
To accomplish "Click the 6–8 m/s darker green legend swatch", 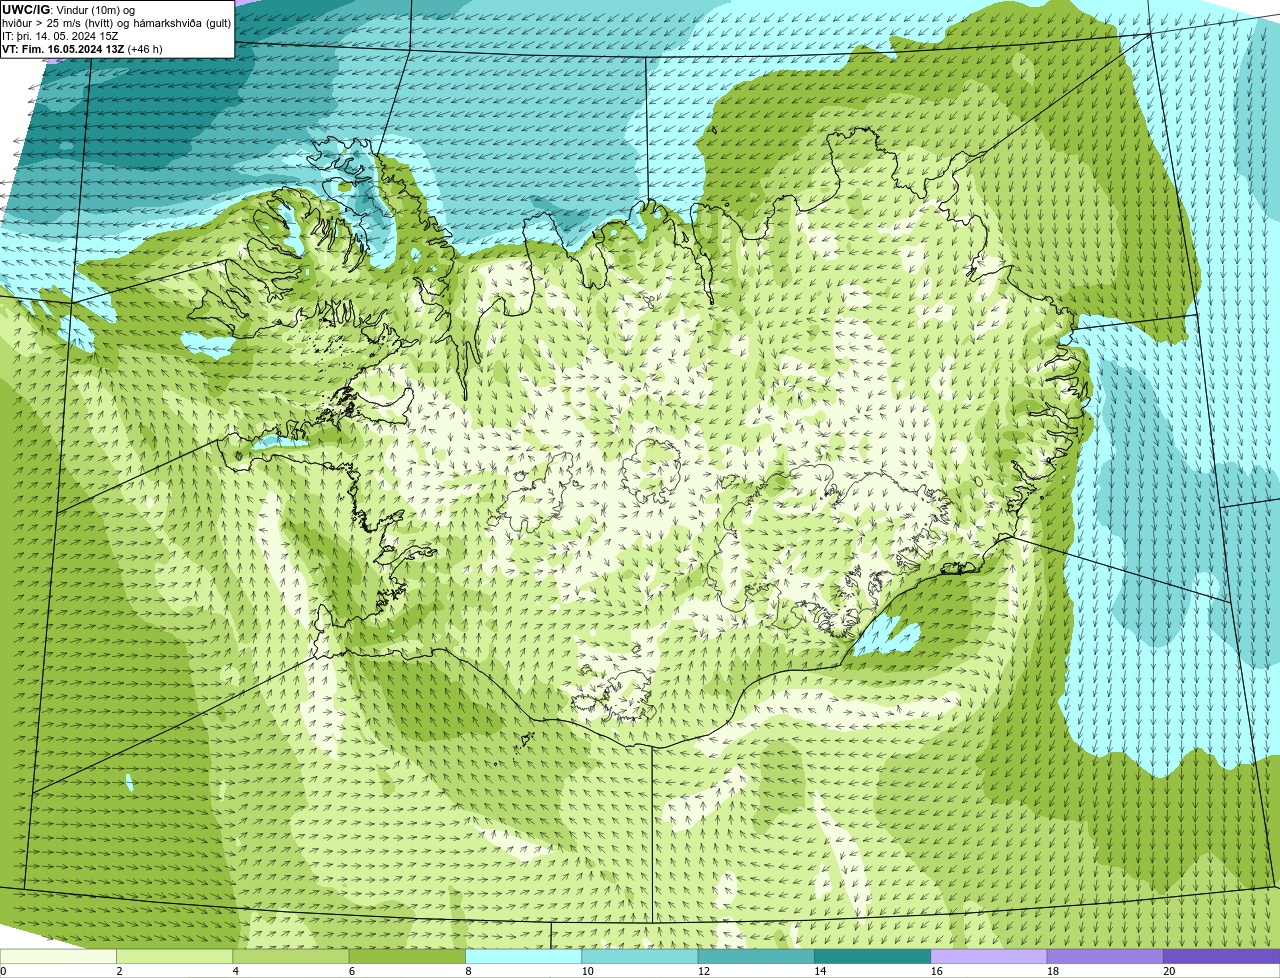I will 407,956.
